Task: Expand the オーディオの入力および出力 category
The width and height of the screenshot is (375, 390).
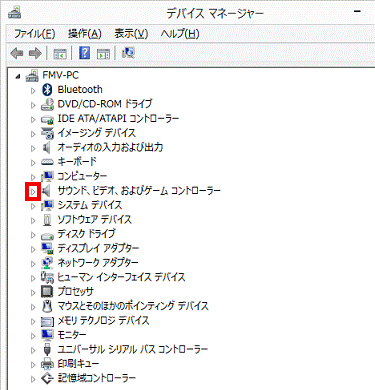Action: [33, 148]
